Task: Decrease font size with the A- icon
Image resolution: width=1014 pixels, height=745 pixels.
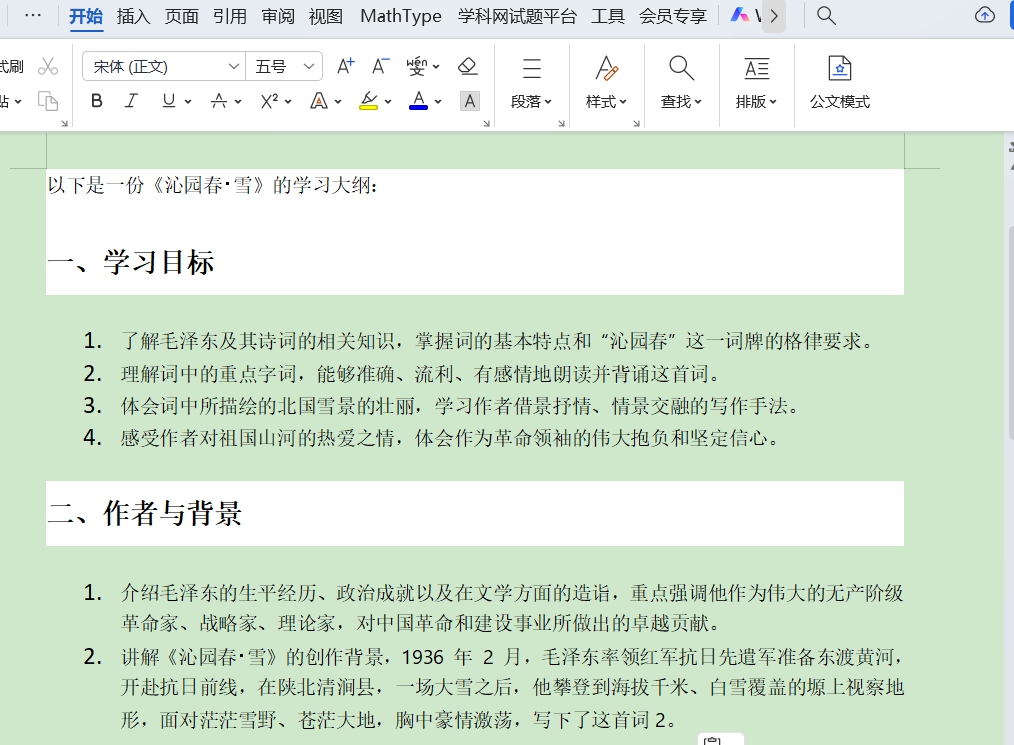Action: click(x=379, y=64)
